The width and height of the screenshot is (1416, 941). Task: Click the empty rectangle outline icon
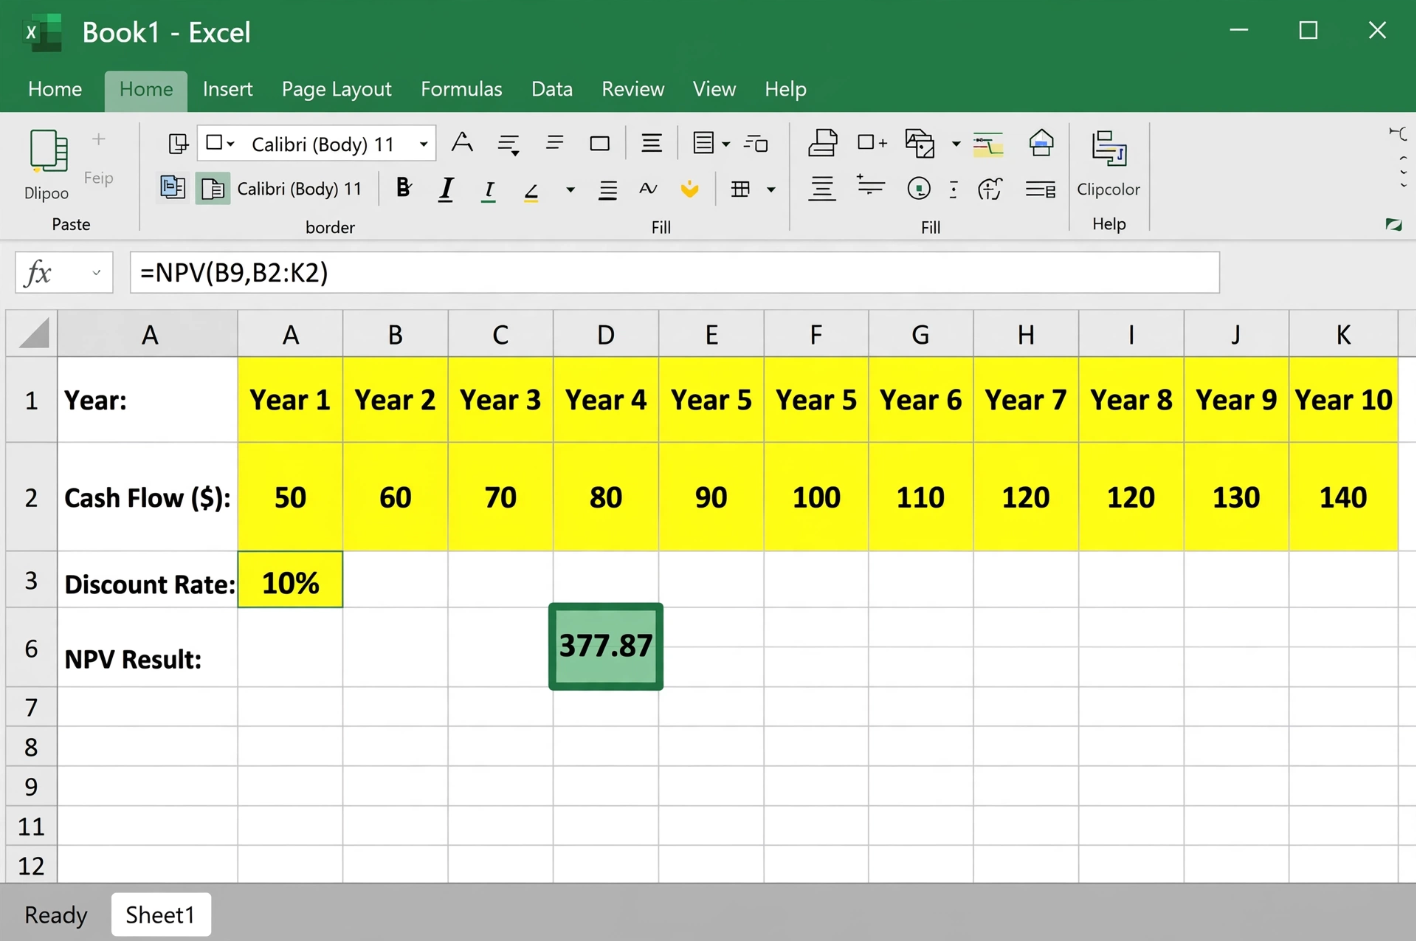[600, 144]
